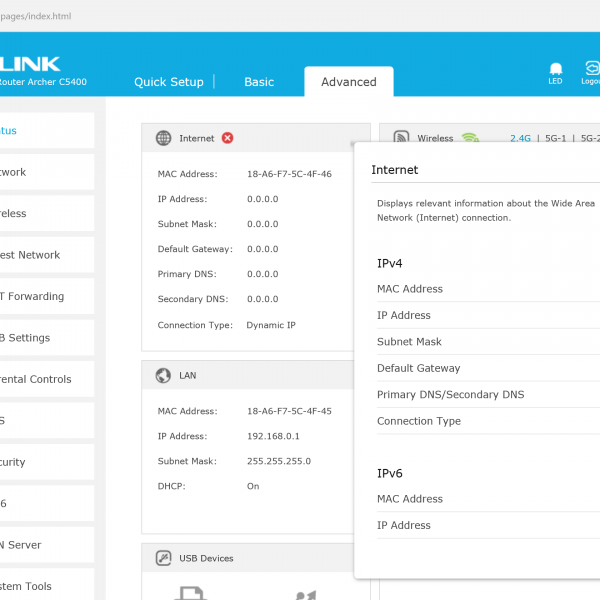This screenshot has height=600, width=600.
Task: Toggle the LED icon in header
Action: tap(555, 72)
